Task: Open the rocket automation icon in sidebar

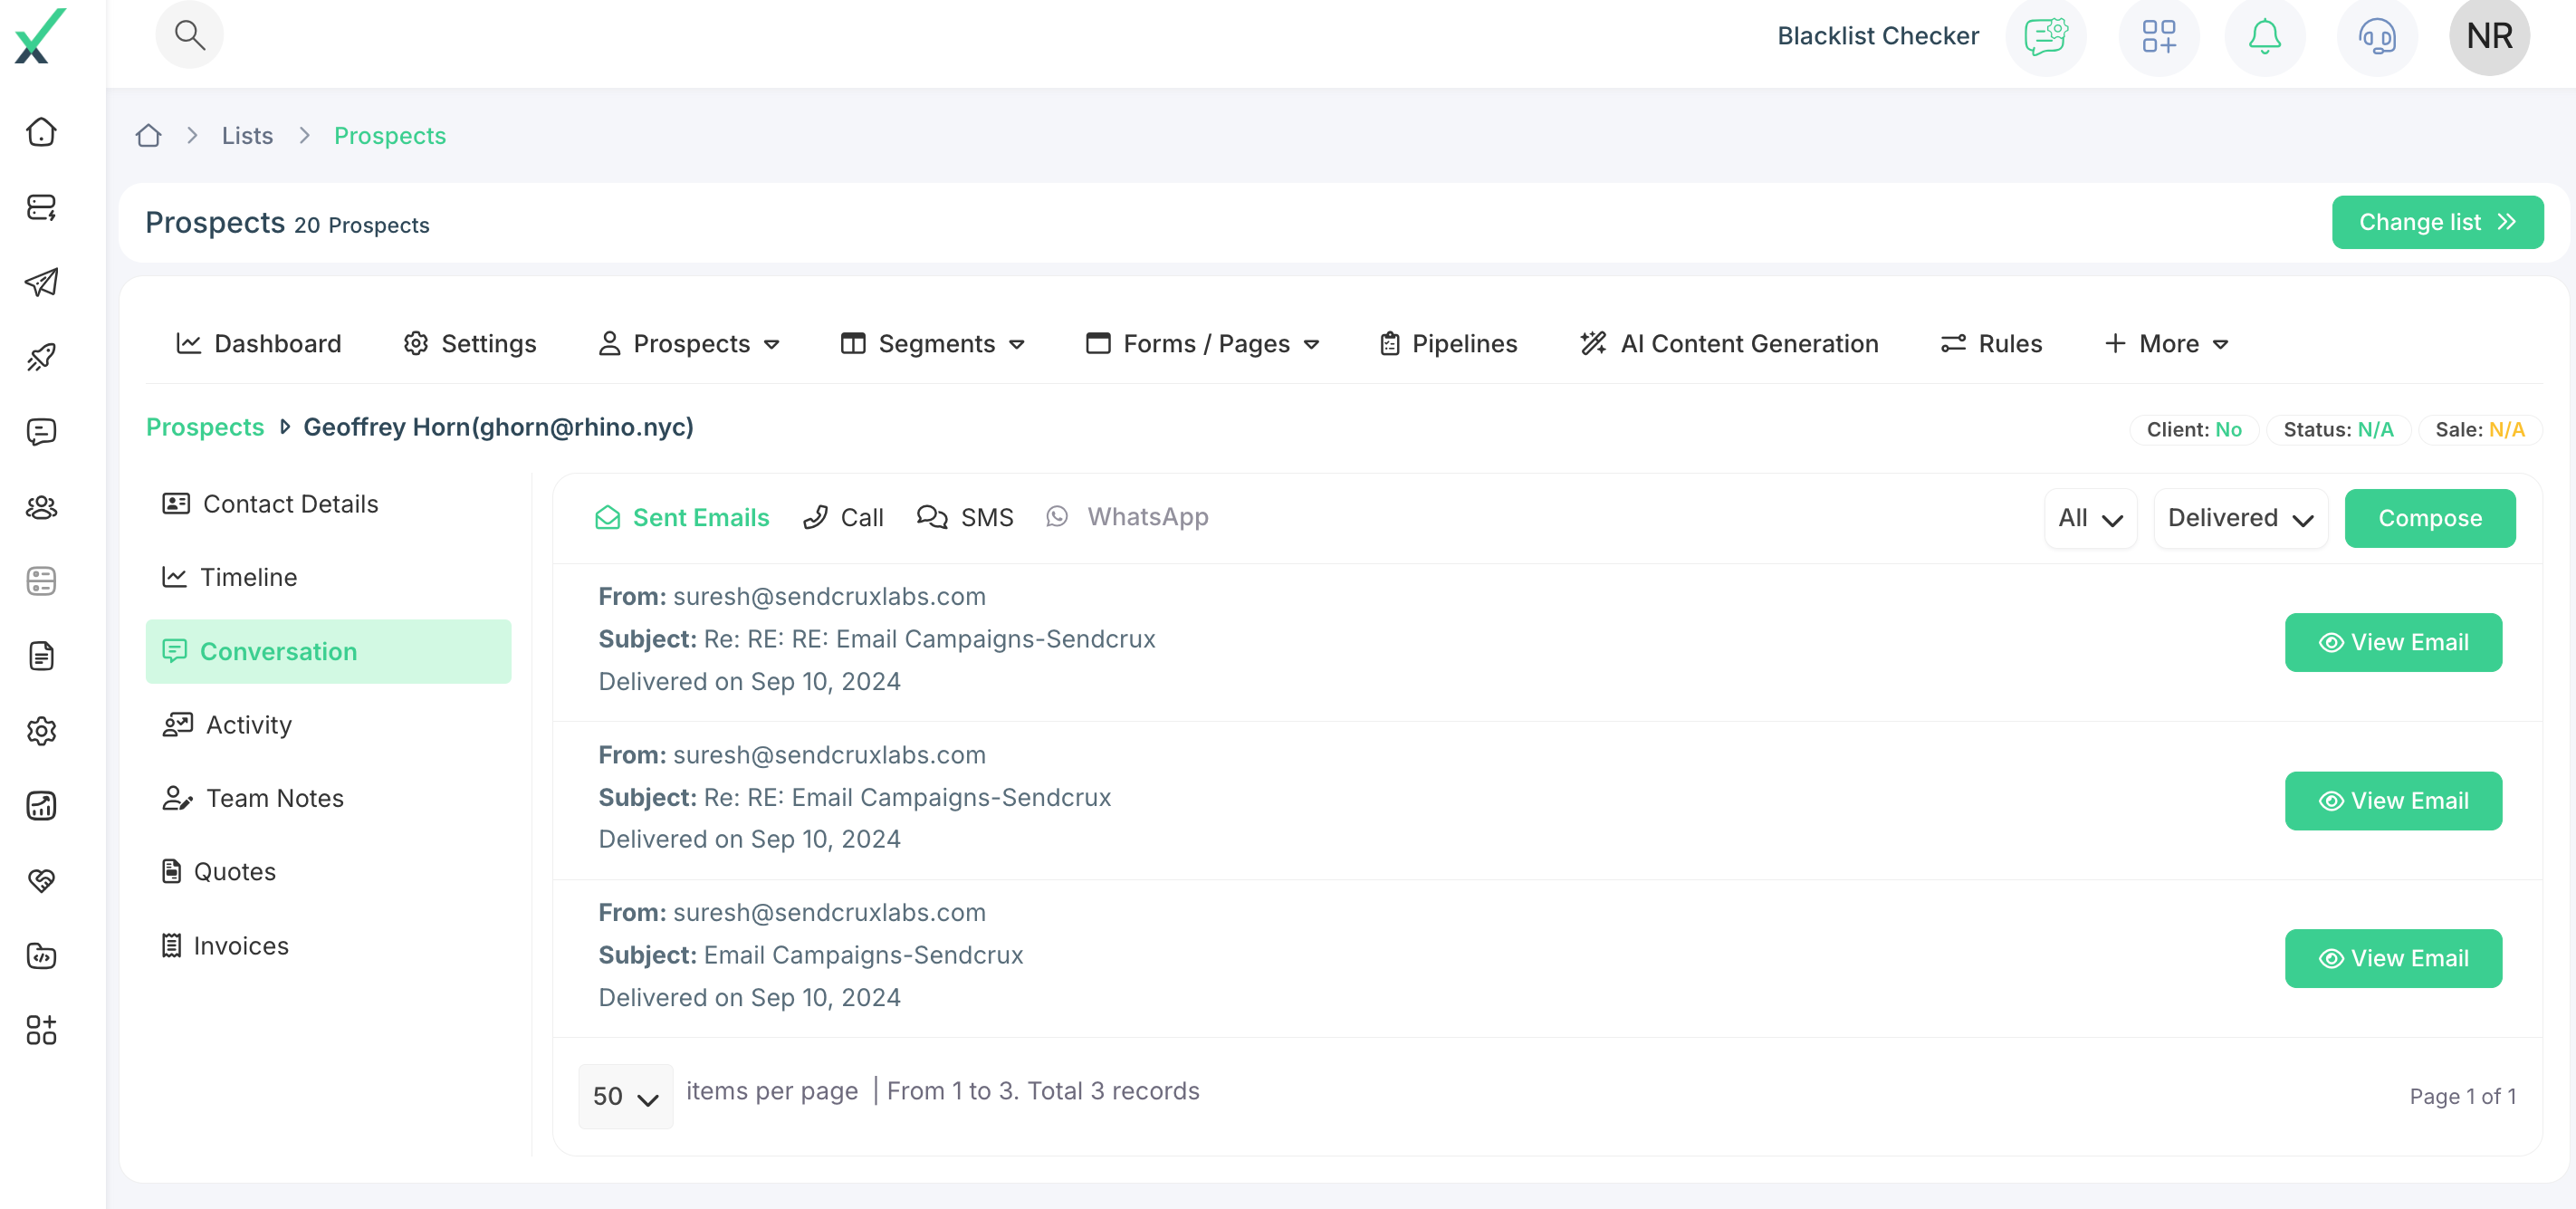Action: (41, 356)
